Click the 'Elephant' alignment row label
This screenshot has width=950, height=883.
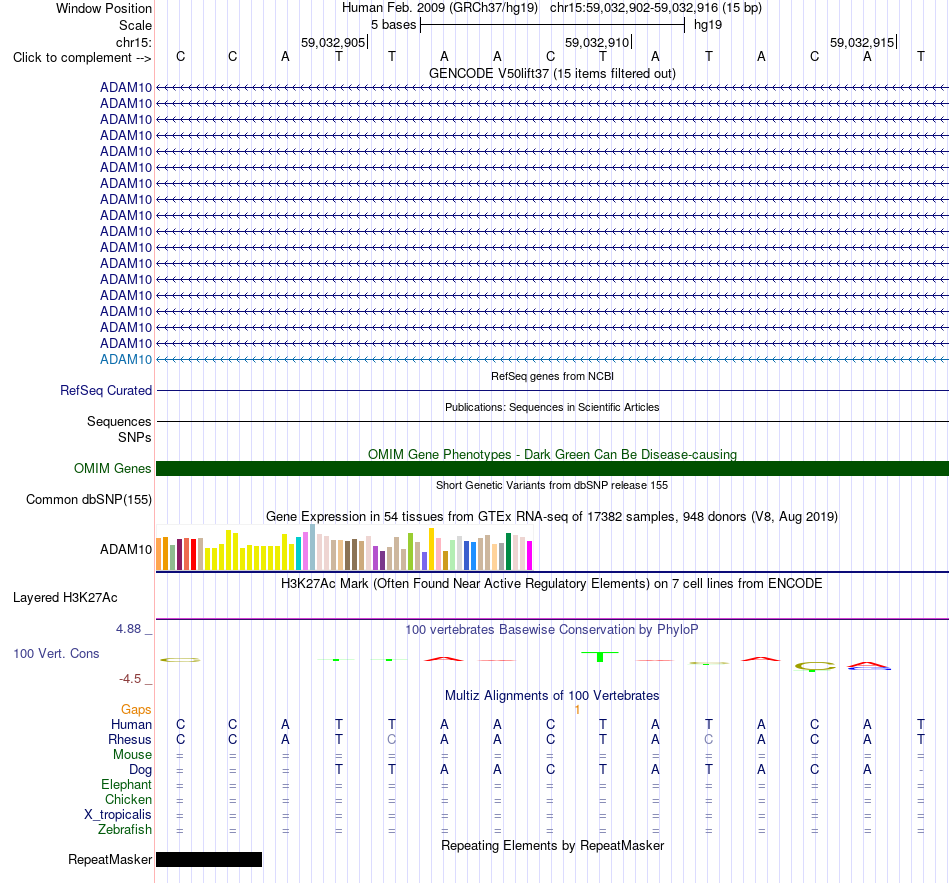[127, 784]
